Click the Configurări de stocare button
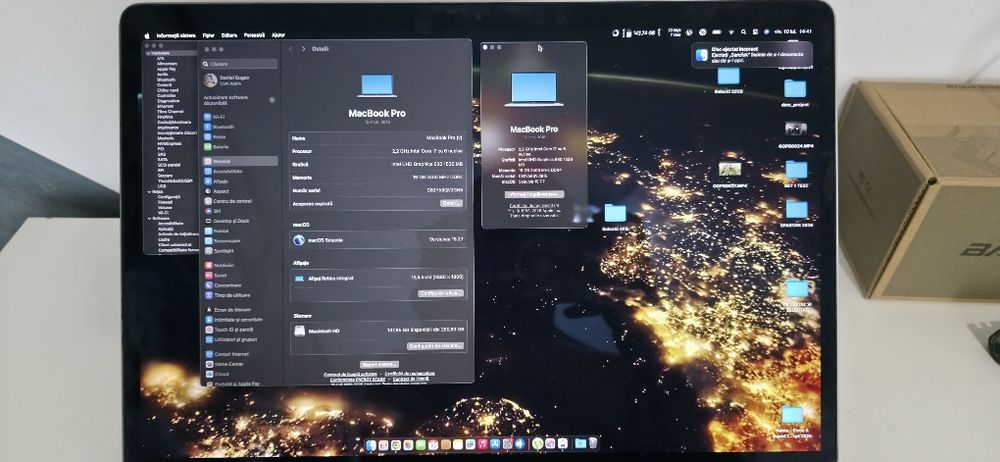The image size is (1000, 462). tap(436, 345)
